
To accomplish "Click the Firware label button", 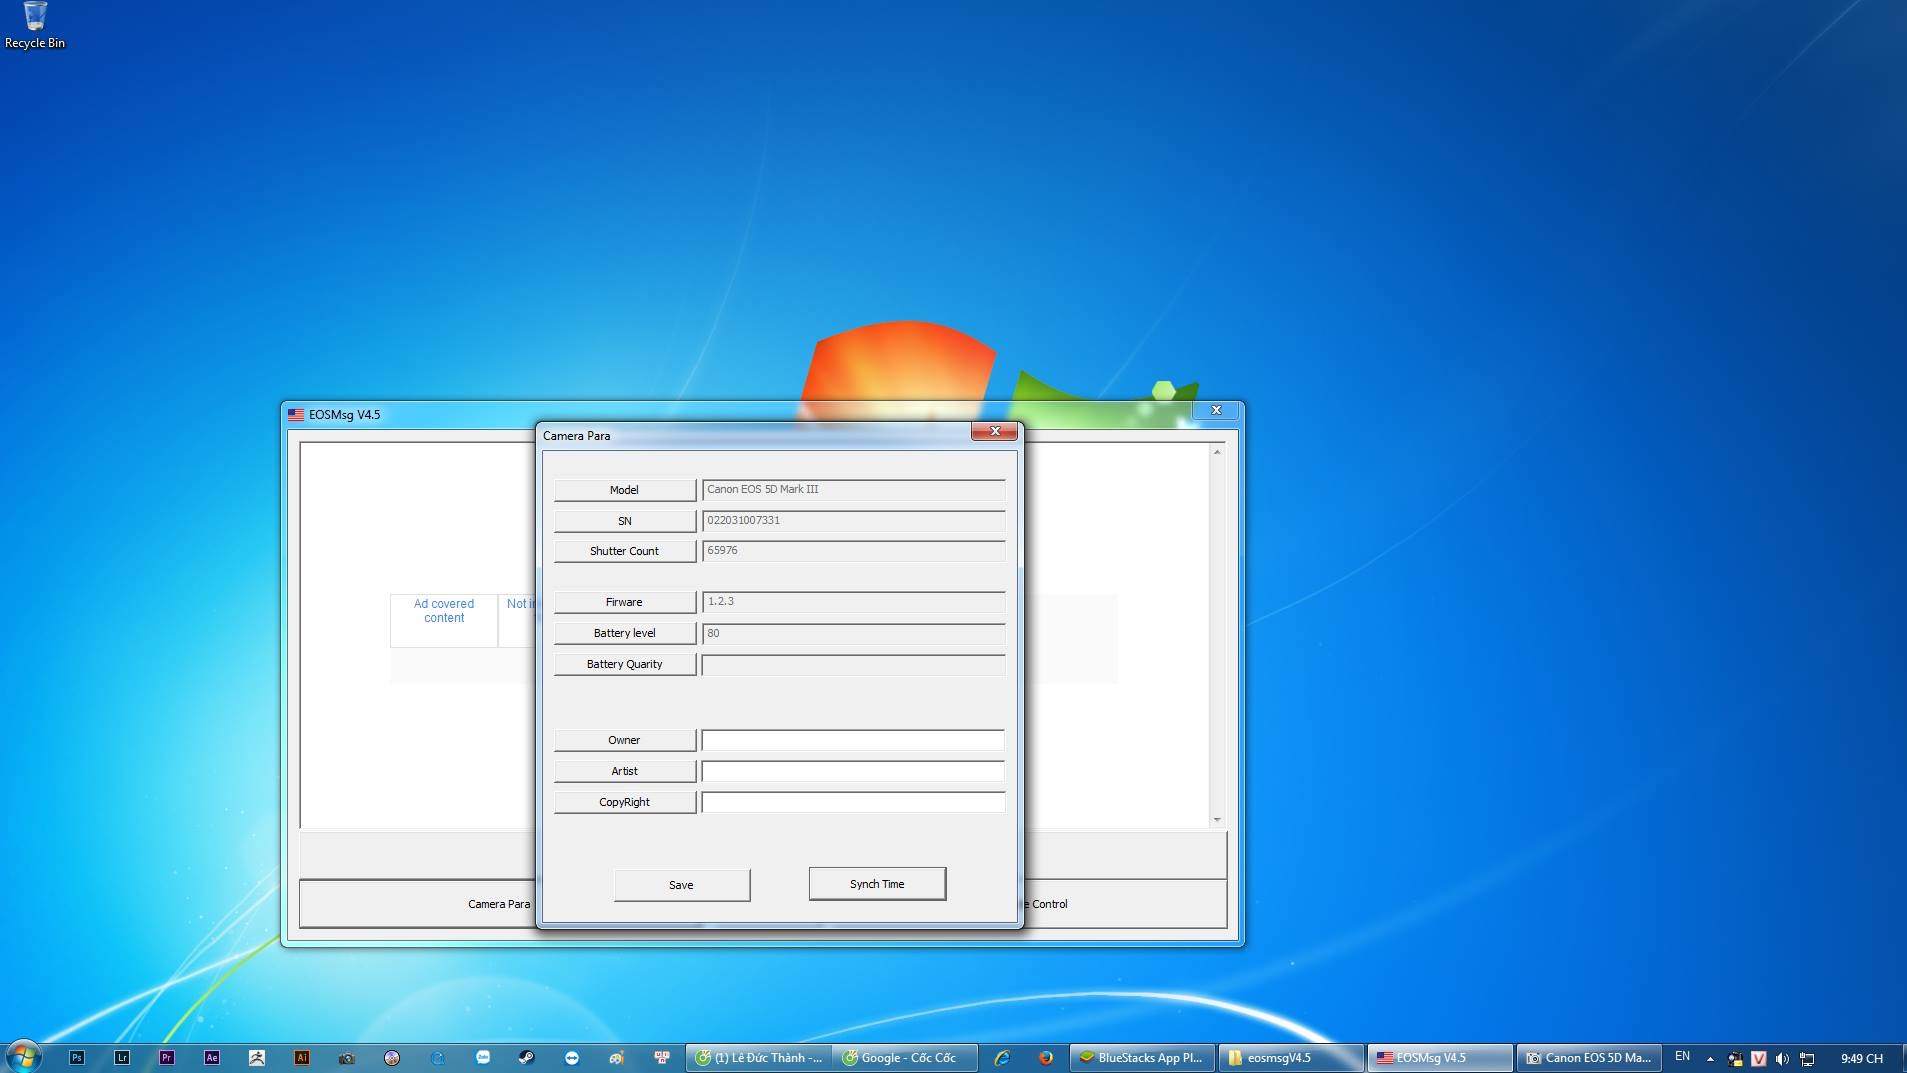I will pos(624,602).
